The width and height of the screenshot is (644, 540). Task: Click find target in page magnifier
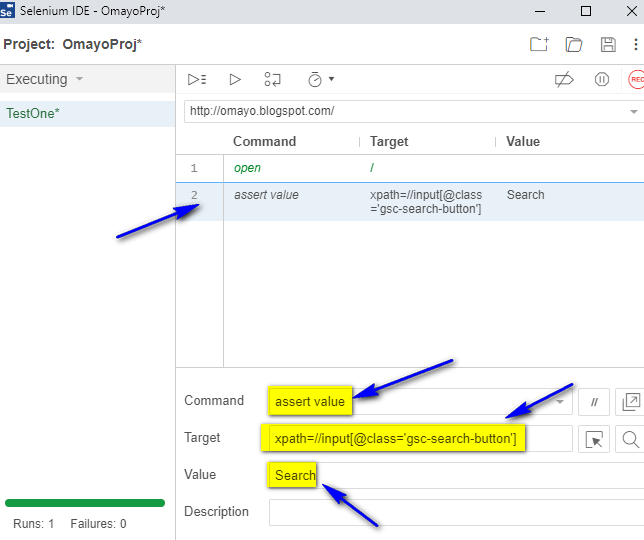tap(630, 439)
